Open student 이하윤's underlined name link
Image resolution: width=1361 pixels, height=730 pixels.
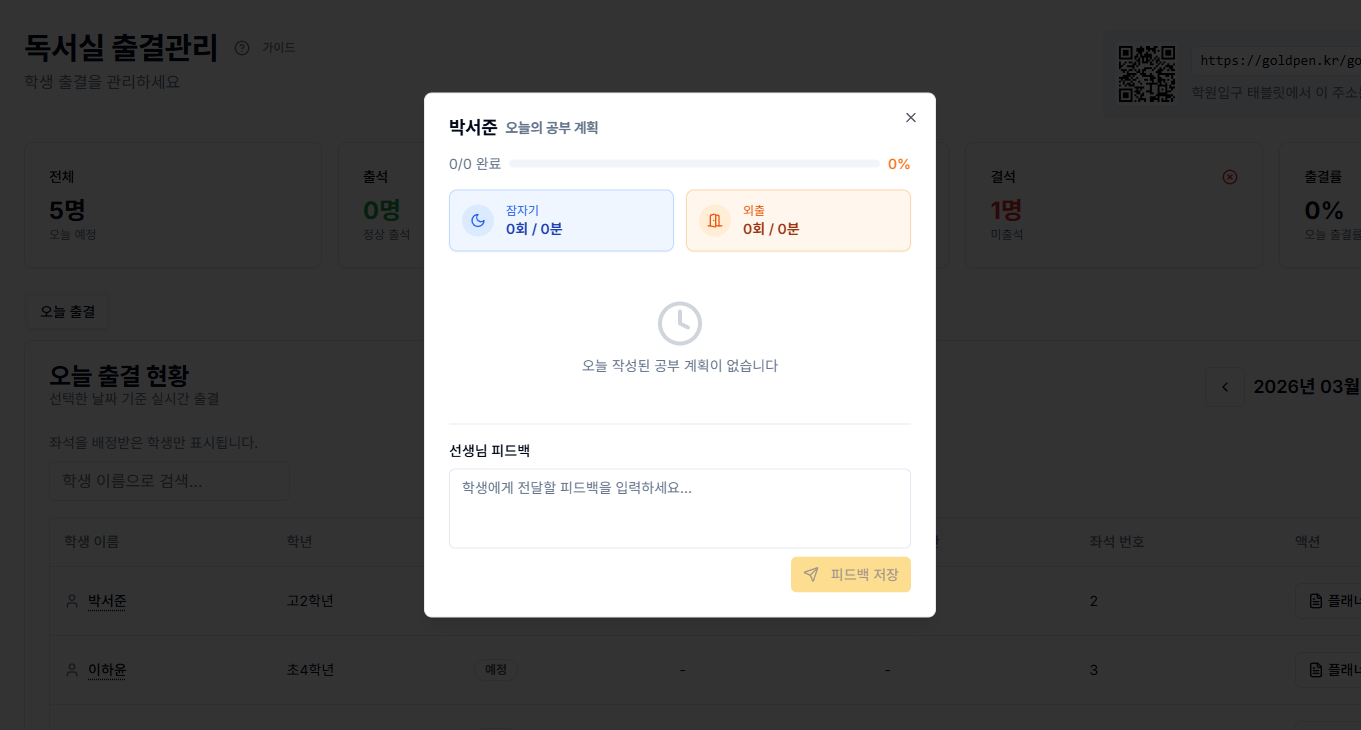(x=107, y=670)
